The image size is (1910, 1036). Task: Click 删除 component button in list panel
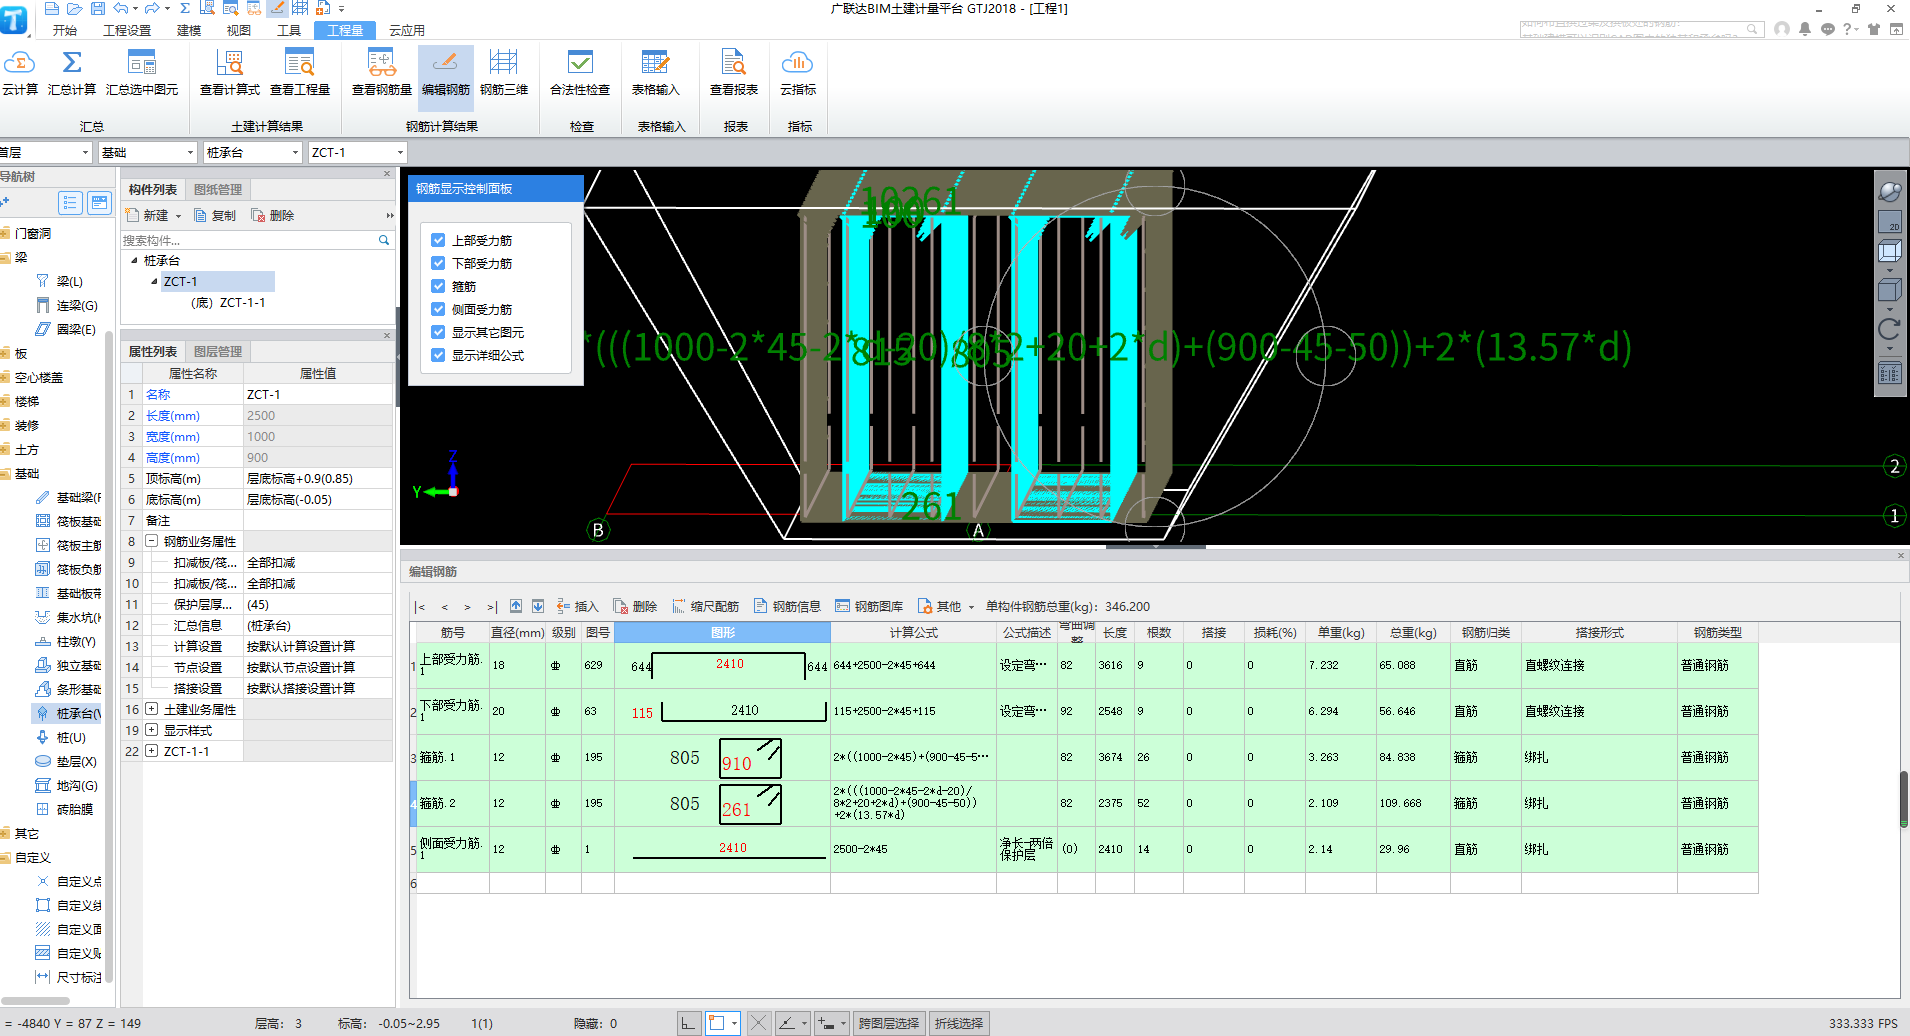[273, 215]
